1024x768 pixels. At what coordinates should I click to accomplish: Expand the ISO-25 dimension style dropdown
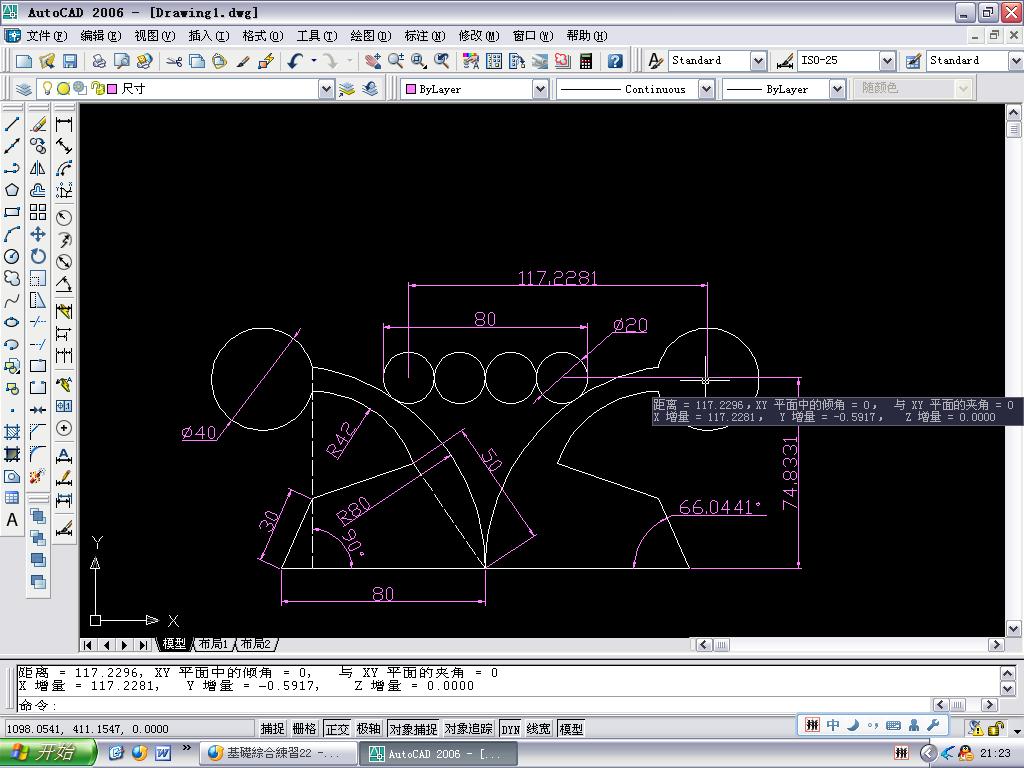[x=887, y=61]
